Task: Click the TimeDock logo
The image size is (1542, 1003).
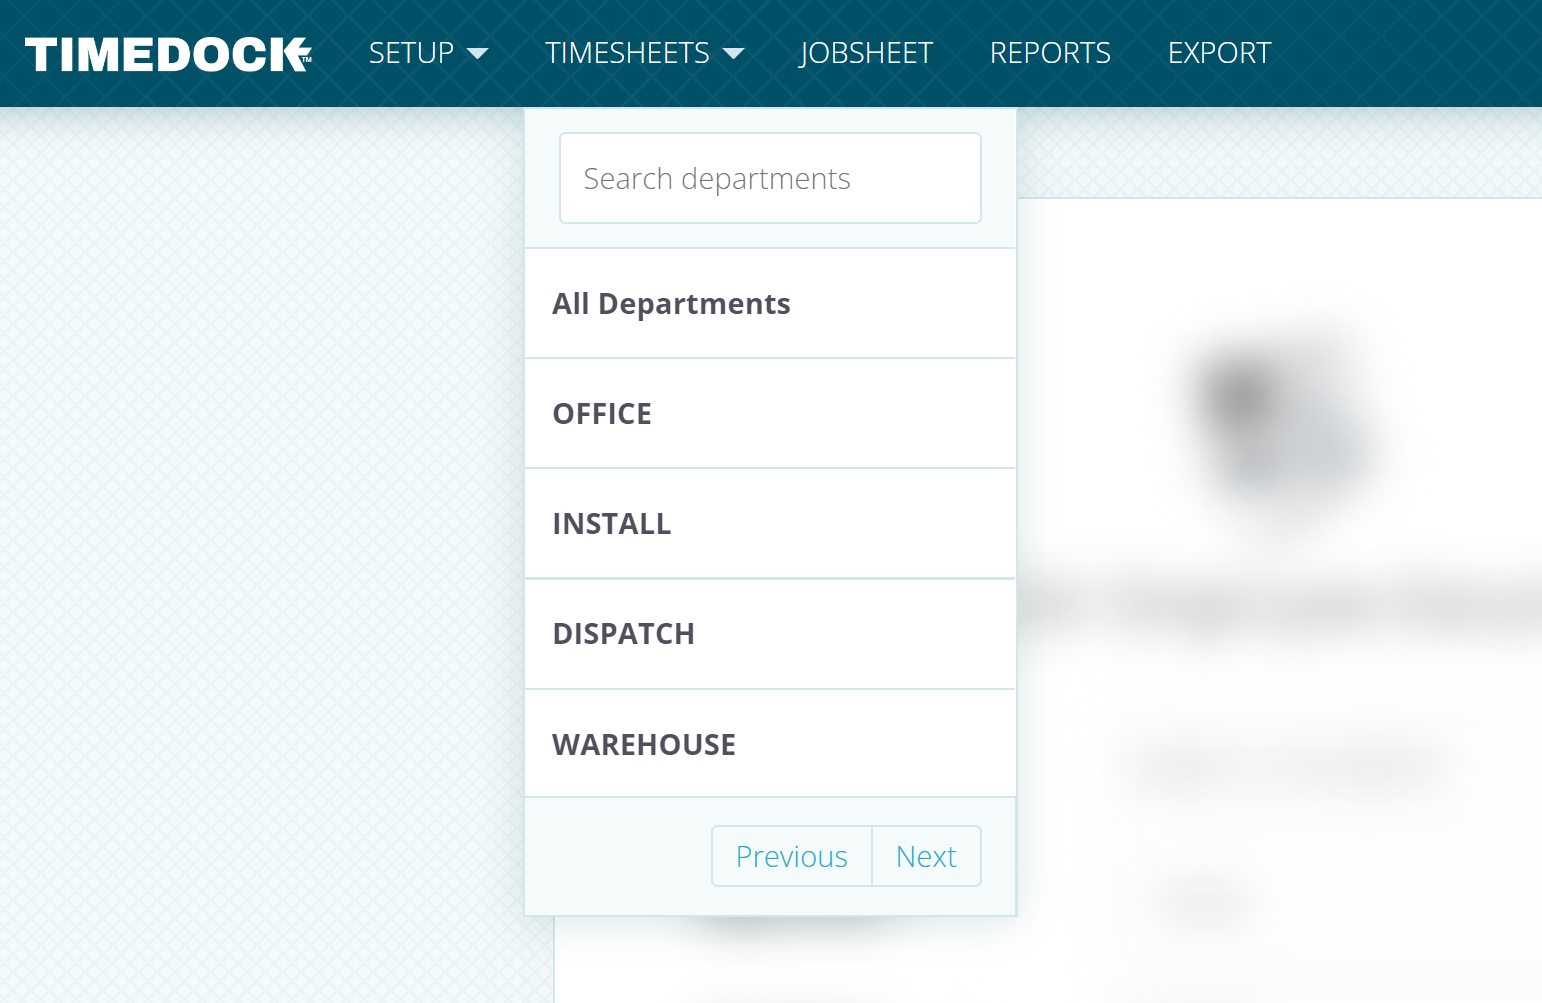Action: (x=168, y=54)
